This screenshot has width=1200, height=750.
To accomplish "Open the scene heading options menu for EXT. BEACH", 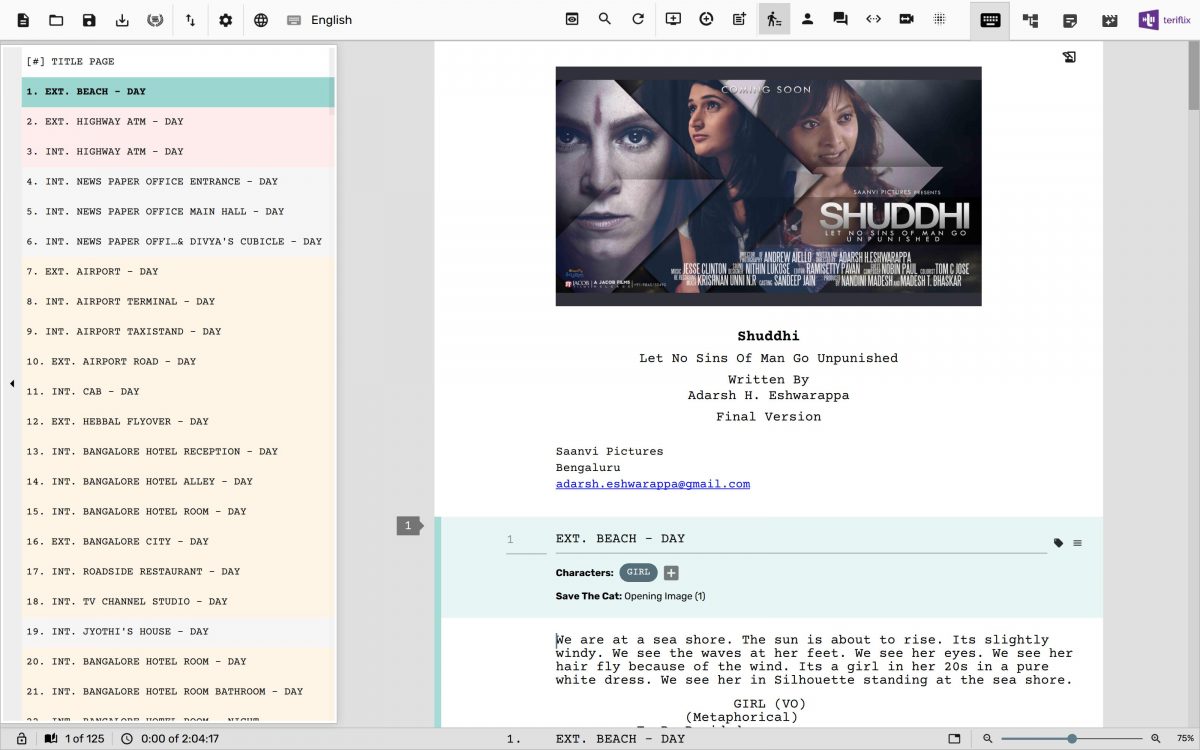I will click(1077, 543).
